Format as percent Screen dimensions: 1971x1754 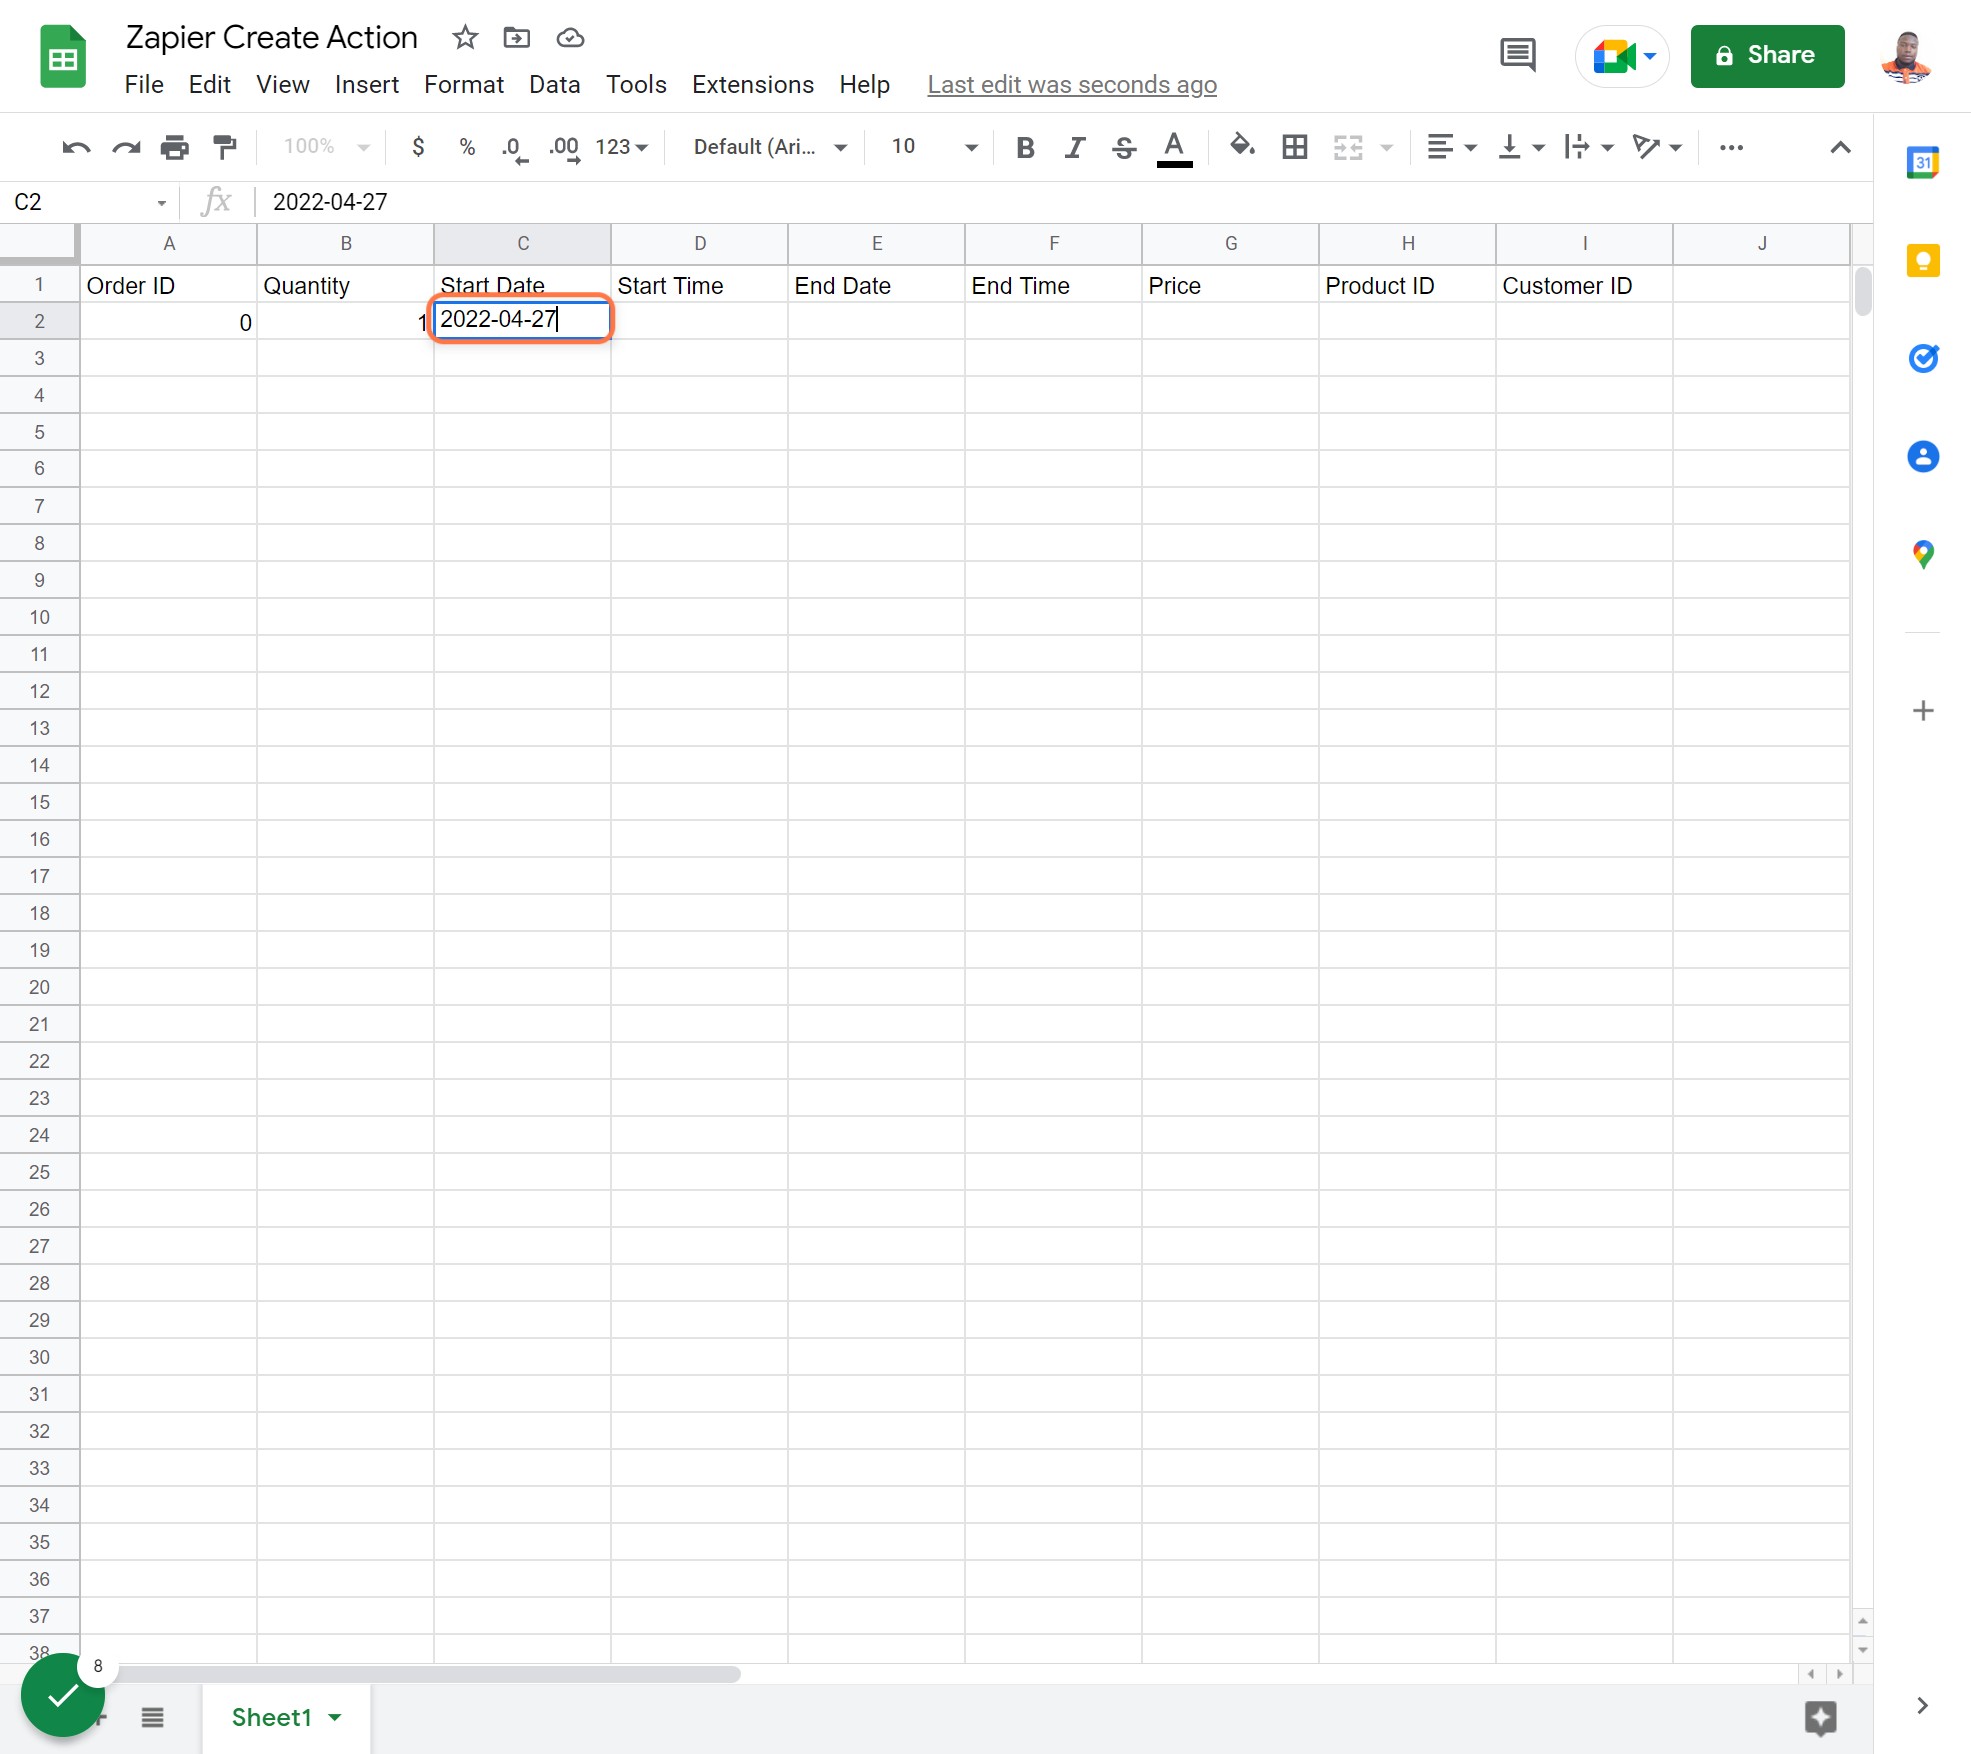tap(467, 147)
